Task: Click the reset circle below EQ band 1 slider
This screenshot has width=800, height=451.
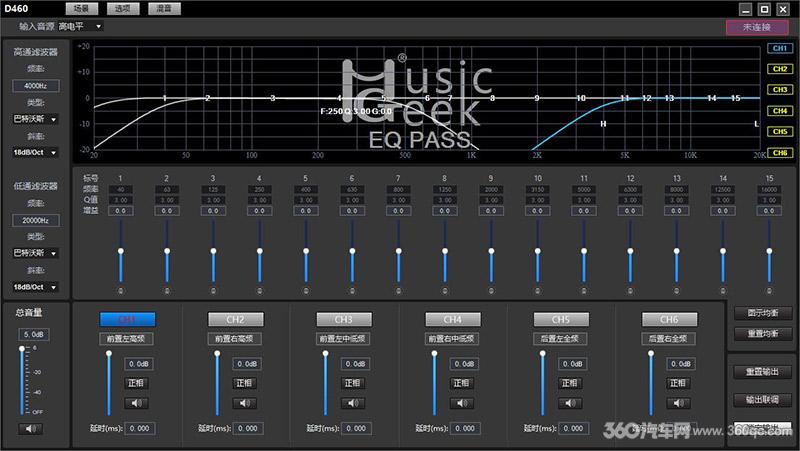Action: (x=121, y=291)
